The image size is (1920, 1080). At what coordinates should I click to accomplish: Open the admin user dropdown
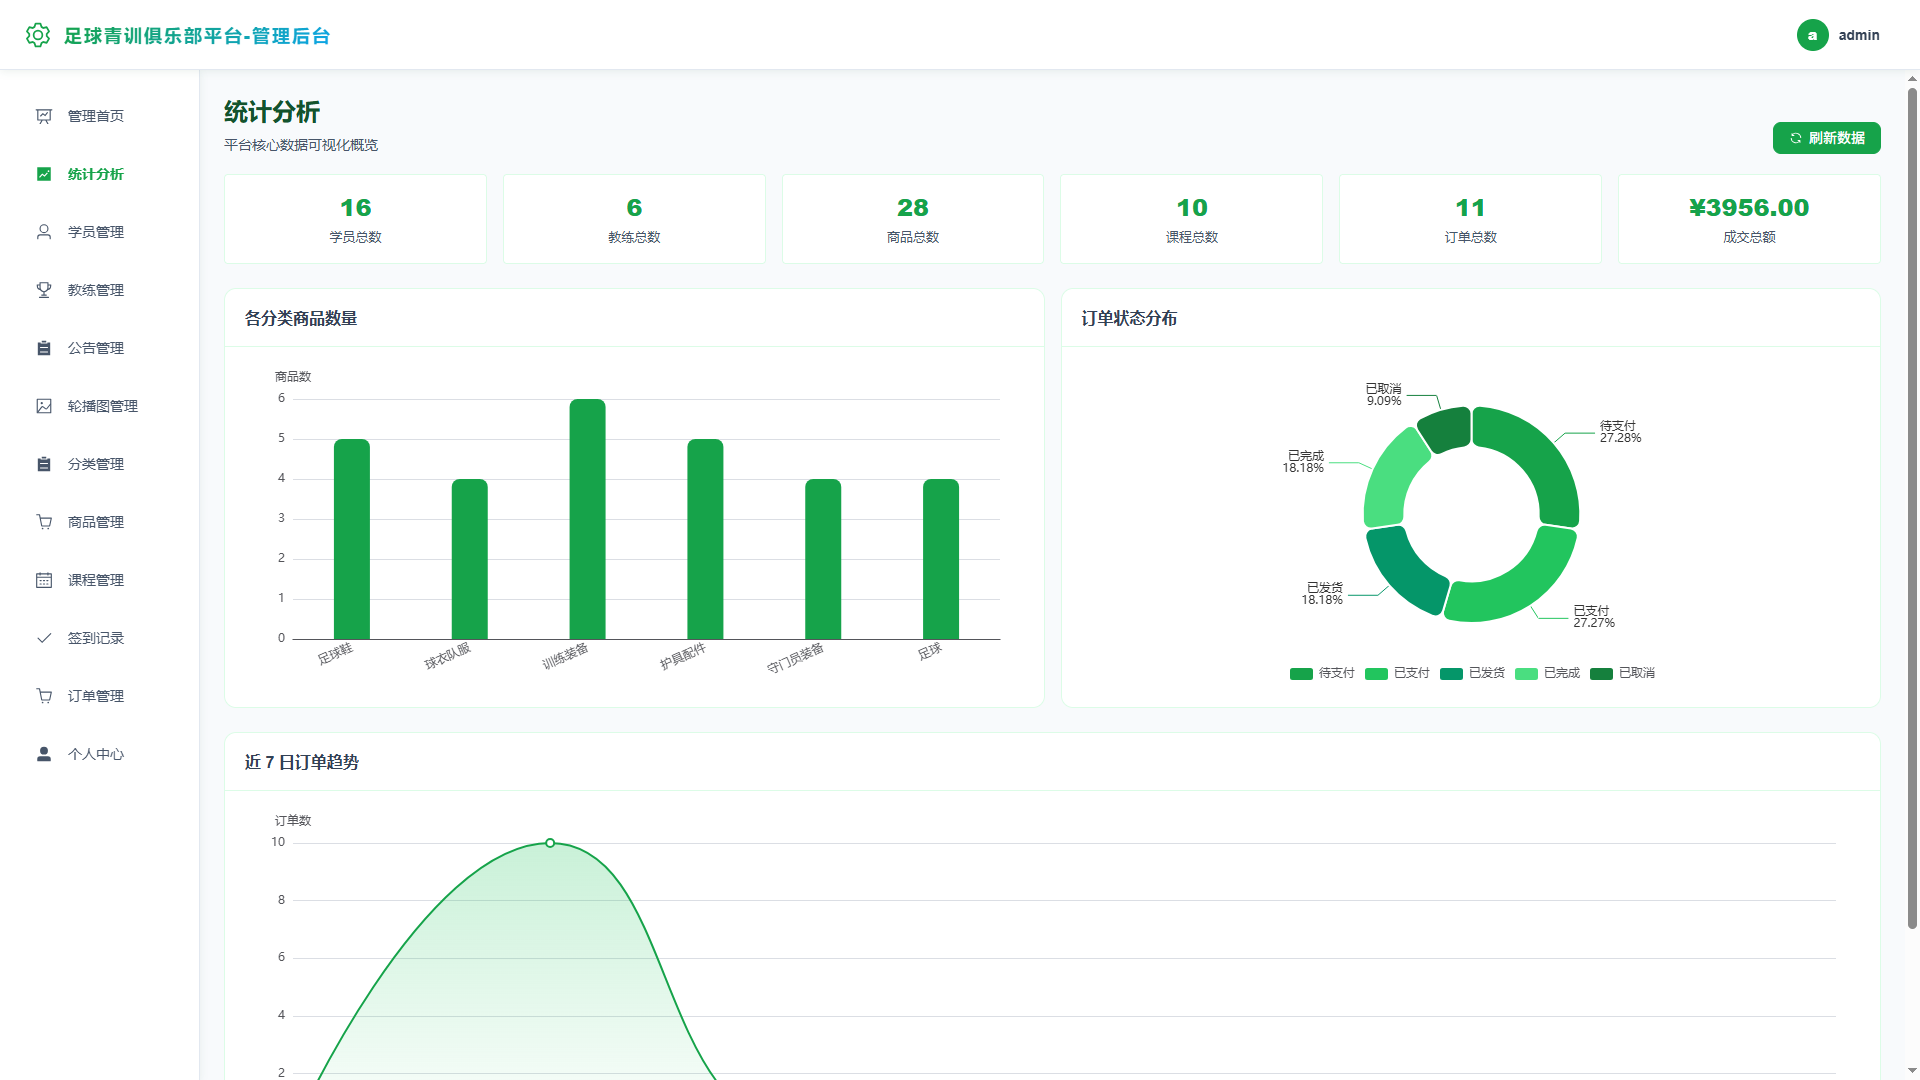(x=1838, y=35)
